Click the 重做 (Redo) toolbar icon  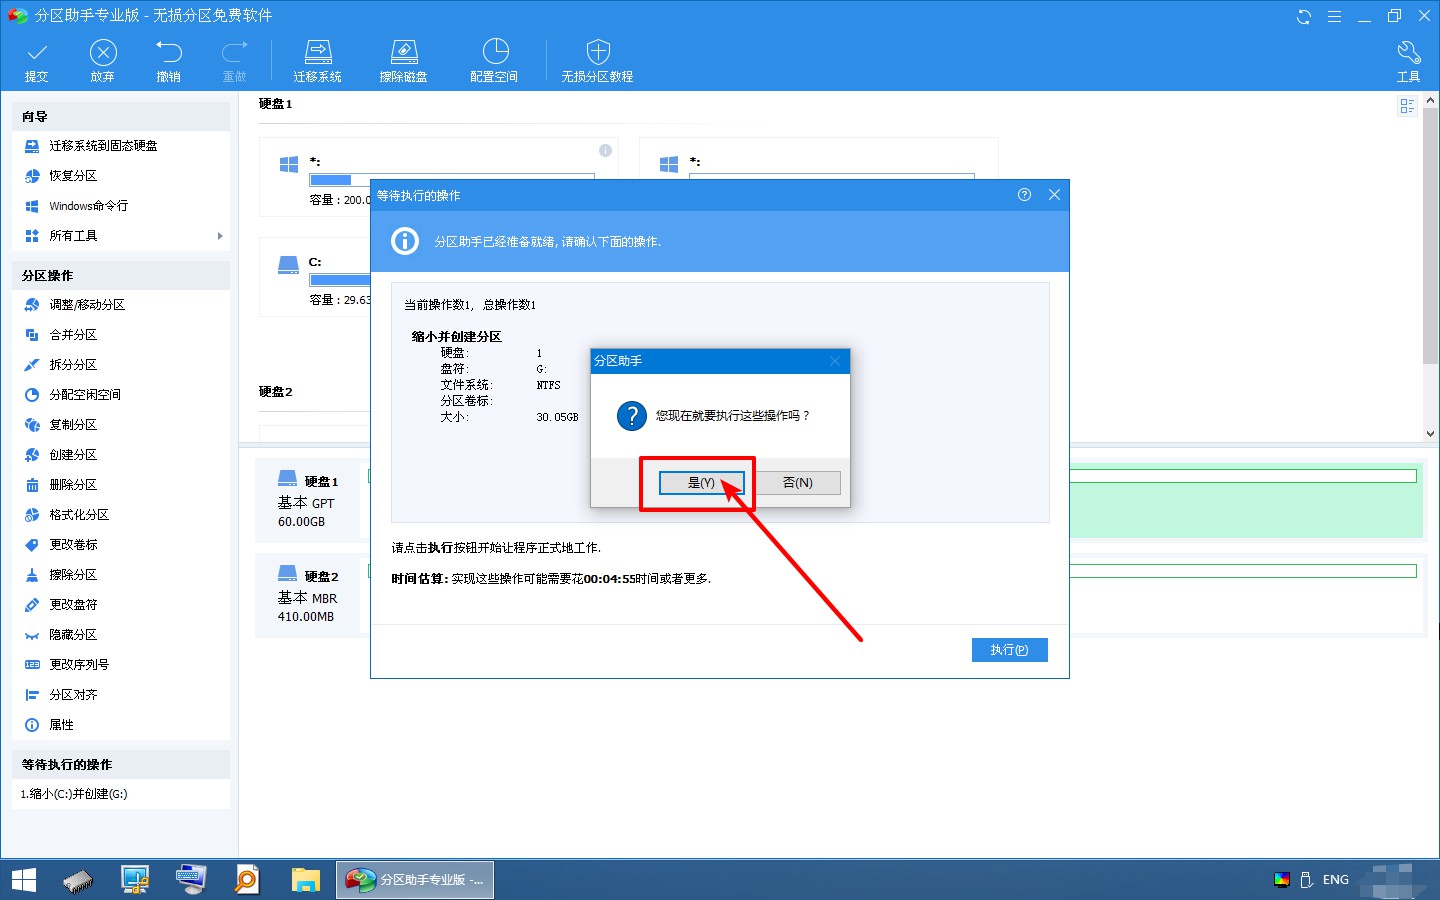(x=234, y=61)
